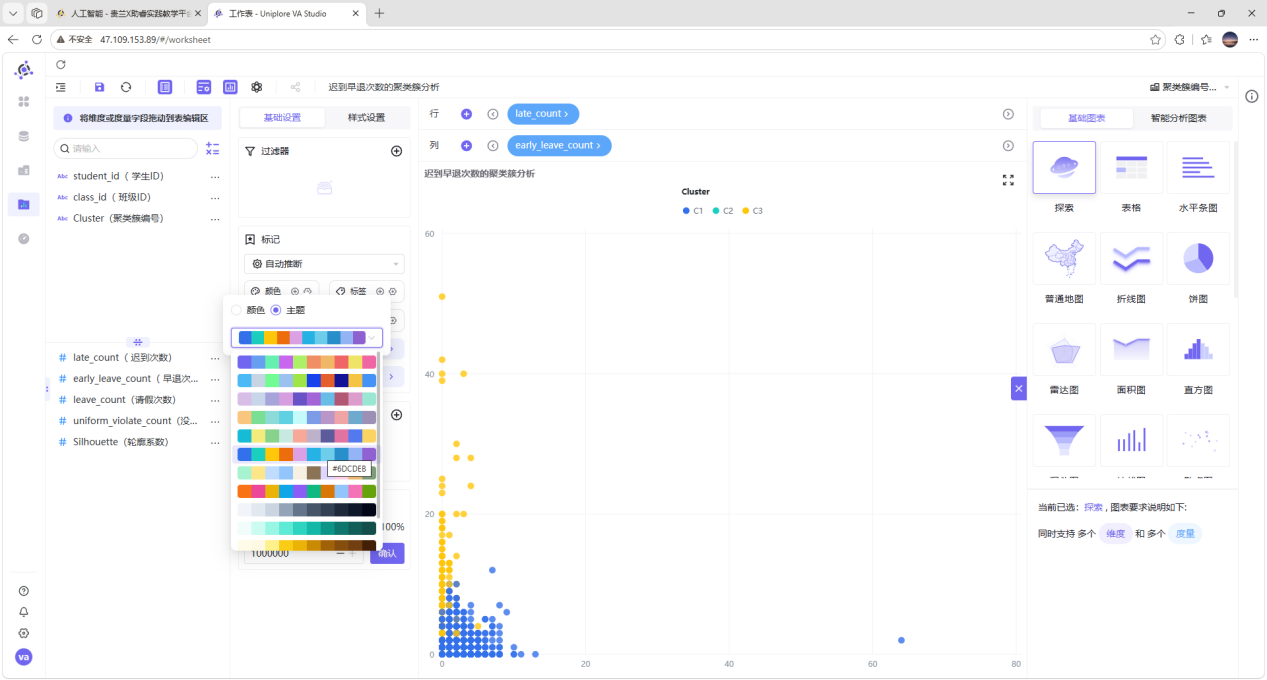Screen dimensions: 1267x680
Task: Click the info icon at far right
Action: click(x=1251, y=96)
